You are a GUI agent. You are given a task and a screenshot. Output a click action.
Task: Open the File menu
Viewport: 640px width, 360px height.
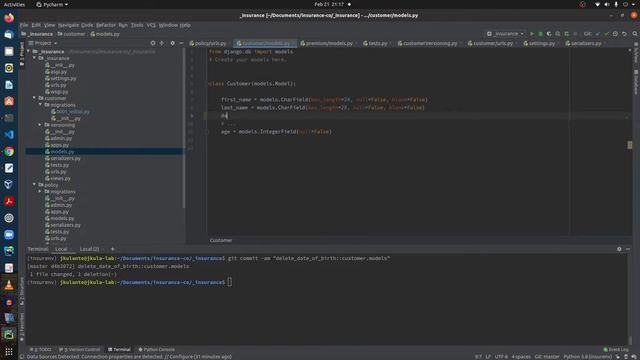[x=24, y=25]
